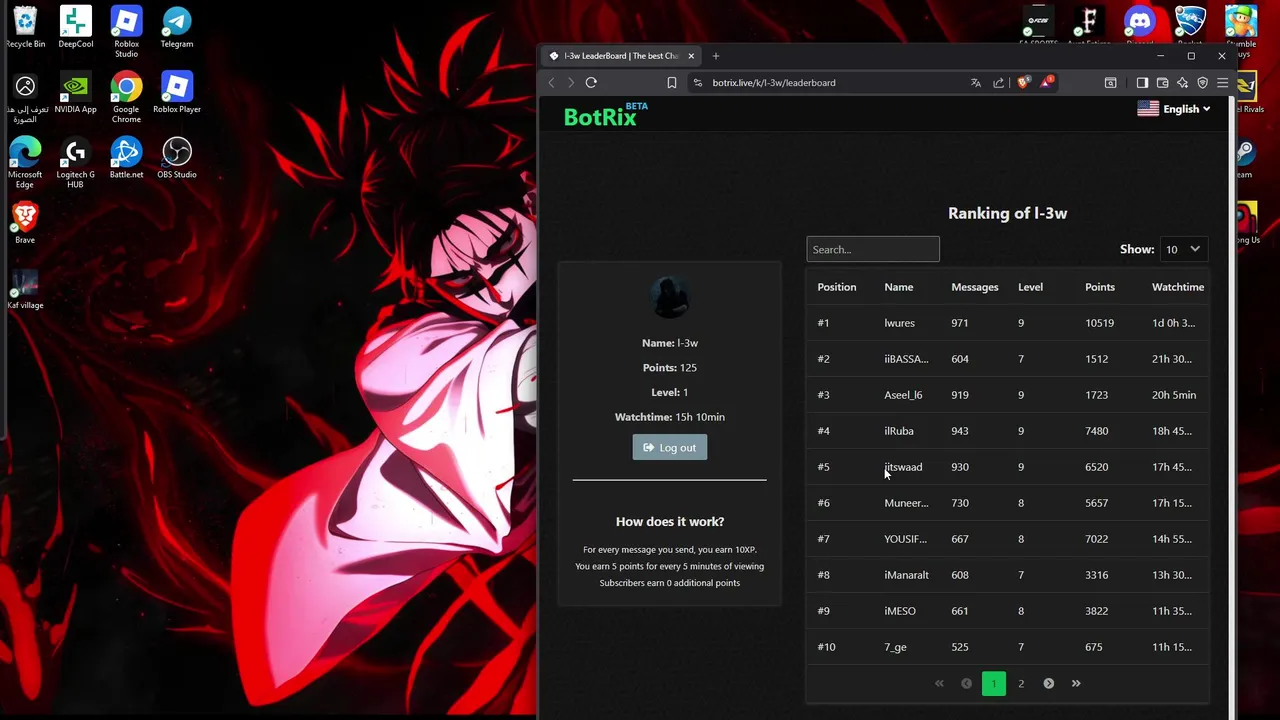Select the name ilRuba
Screen dimensions: 1280x720
click(x=899, y=431)
